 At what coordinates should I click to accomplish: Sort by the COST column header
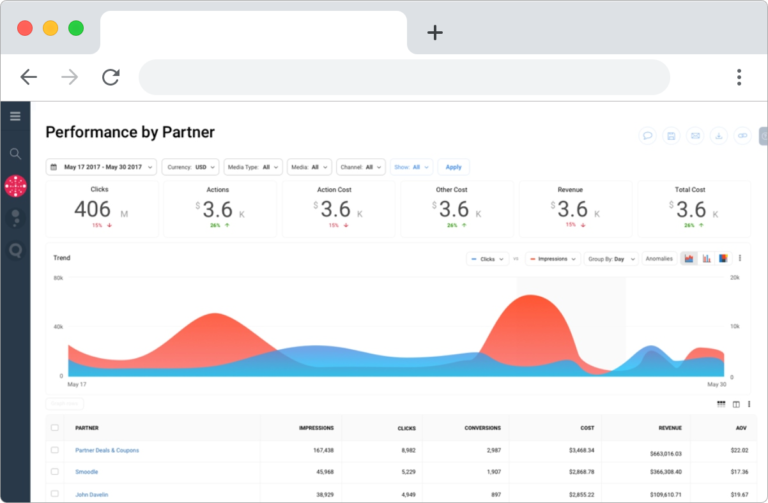587,428
